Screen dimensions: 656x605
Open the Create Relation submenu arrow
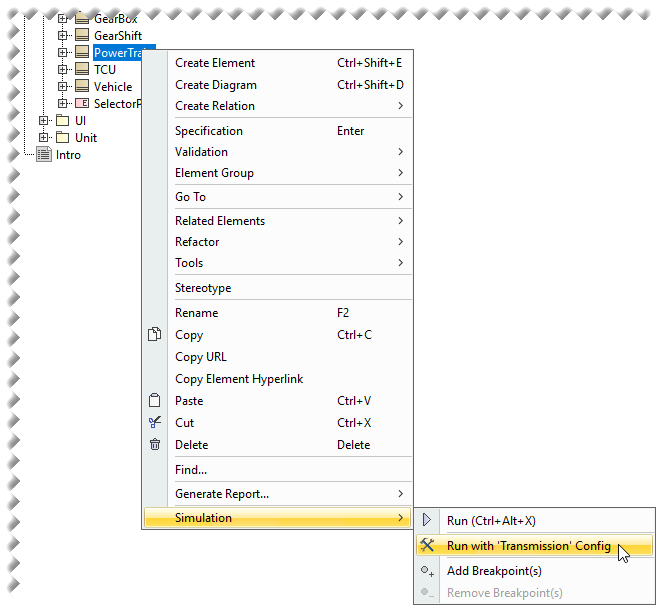click(x=400, y=105)
